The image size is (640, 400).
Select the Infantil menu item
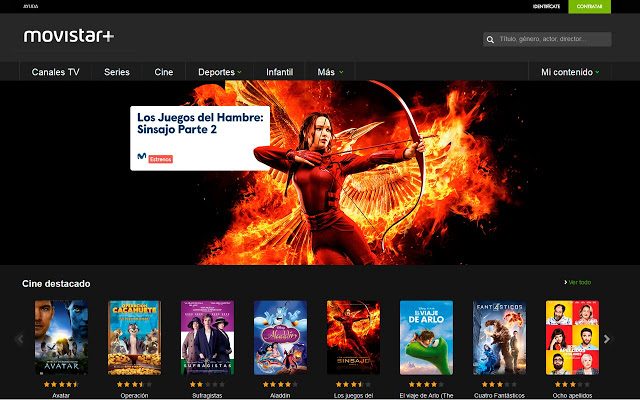tap(279, 72)
